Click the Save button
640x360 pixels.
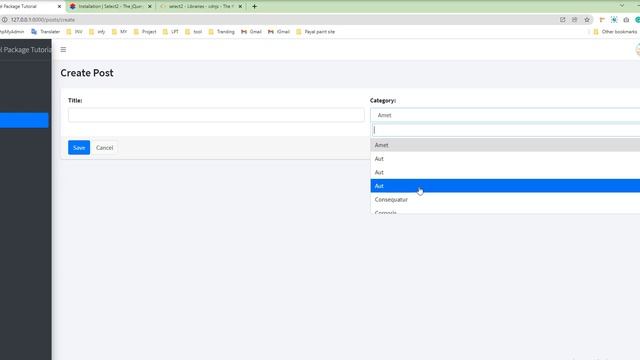79,148
